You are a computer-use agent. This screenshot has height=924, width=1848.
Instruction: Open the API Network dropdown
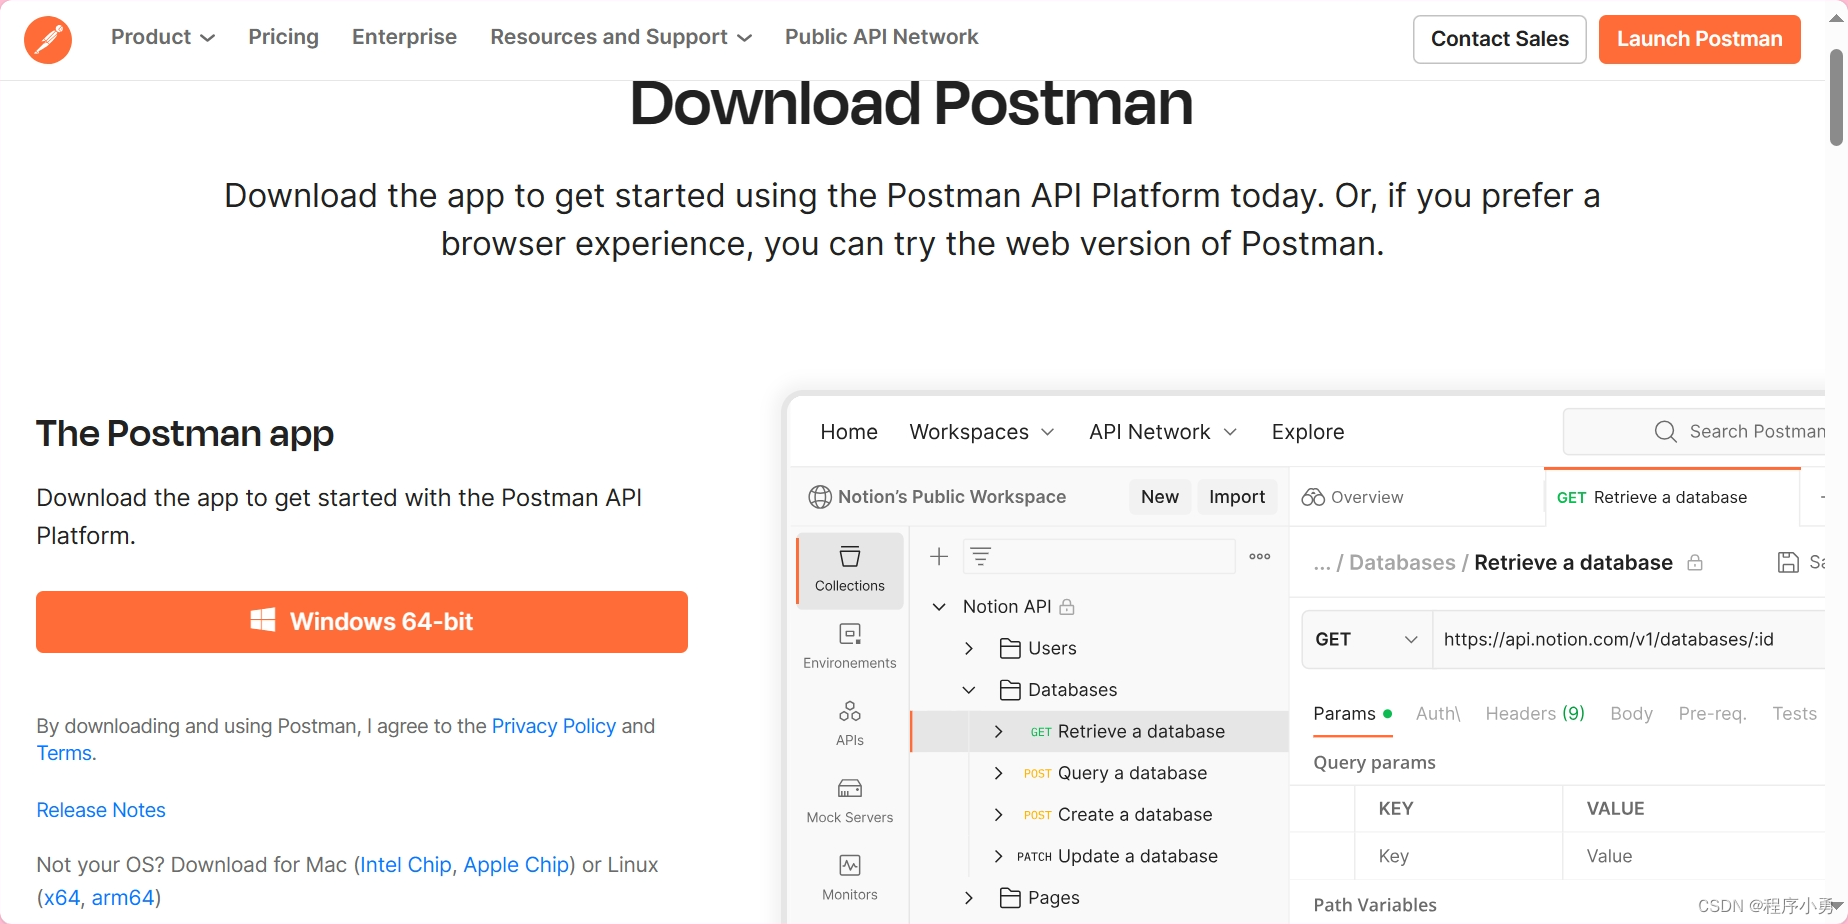(1163, 432)
